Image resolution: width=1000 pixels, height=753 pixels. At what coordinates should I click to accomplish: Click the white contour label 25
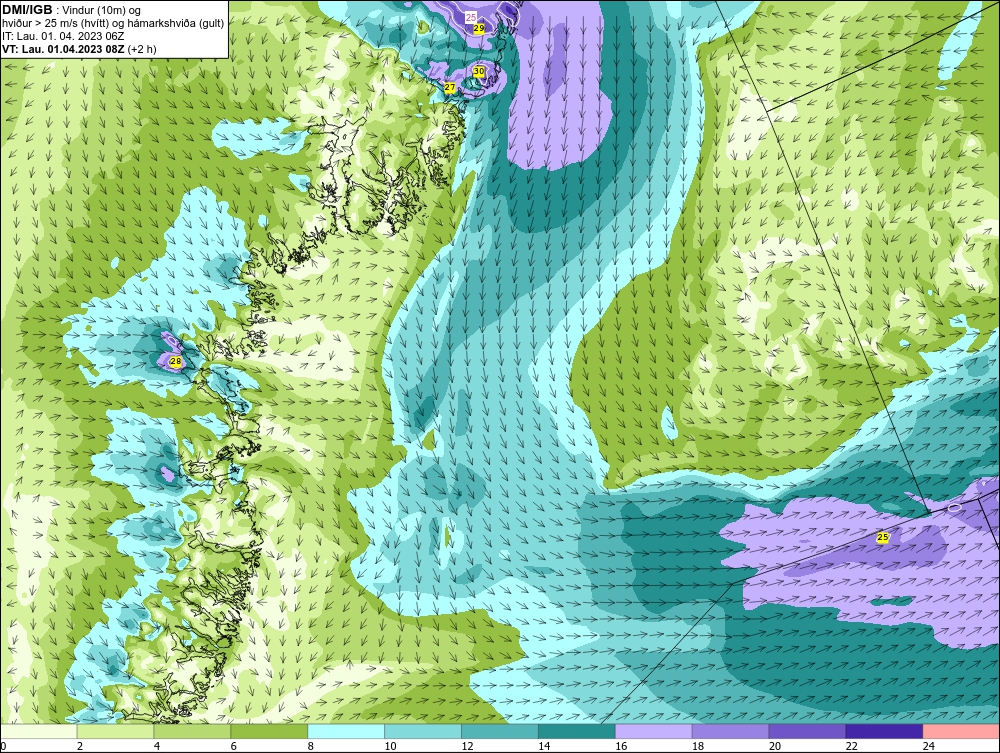coord(471,17)
